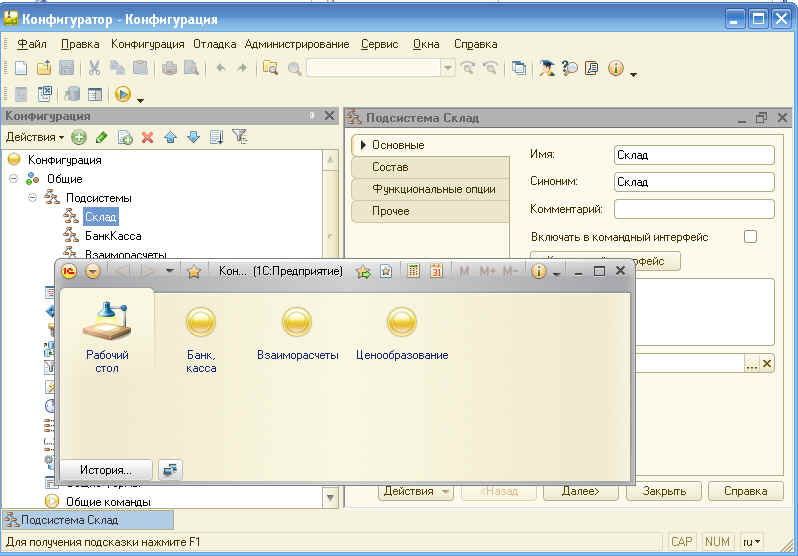This screenshot has height=556, width=798.
Task: Open dropdown arrow next to debug play icon
Action: [x=140, y=100]
